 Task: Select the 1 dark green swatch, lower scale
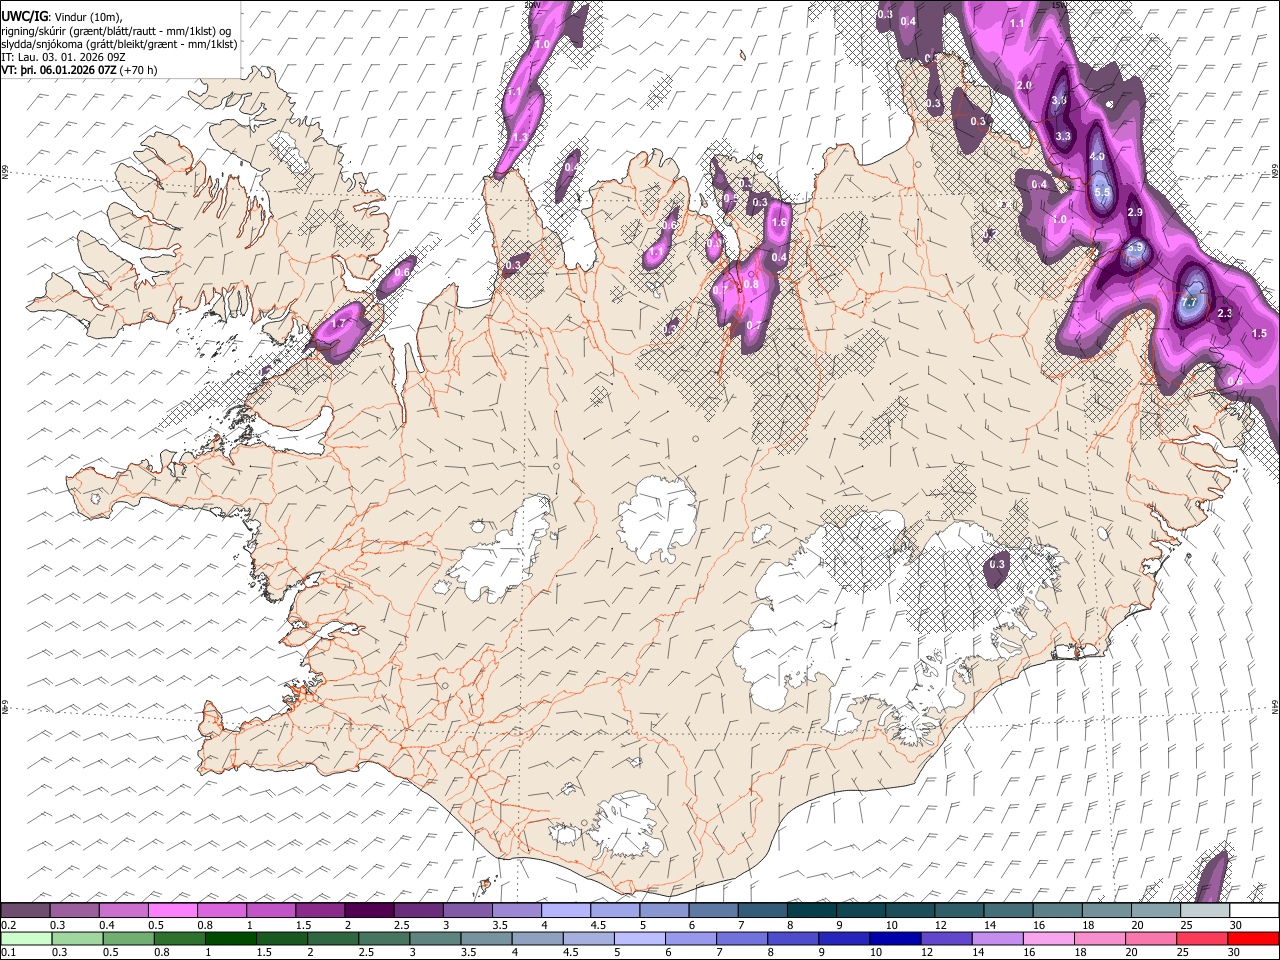coord(230,939)
